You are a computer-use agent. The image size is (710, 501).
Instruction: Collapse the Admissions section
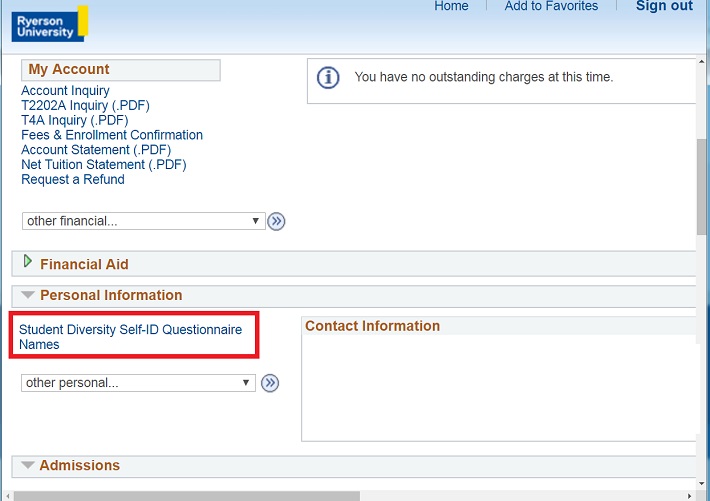tap(27, 466)
